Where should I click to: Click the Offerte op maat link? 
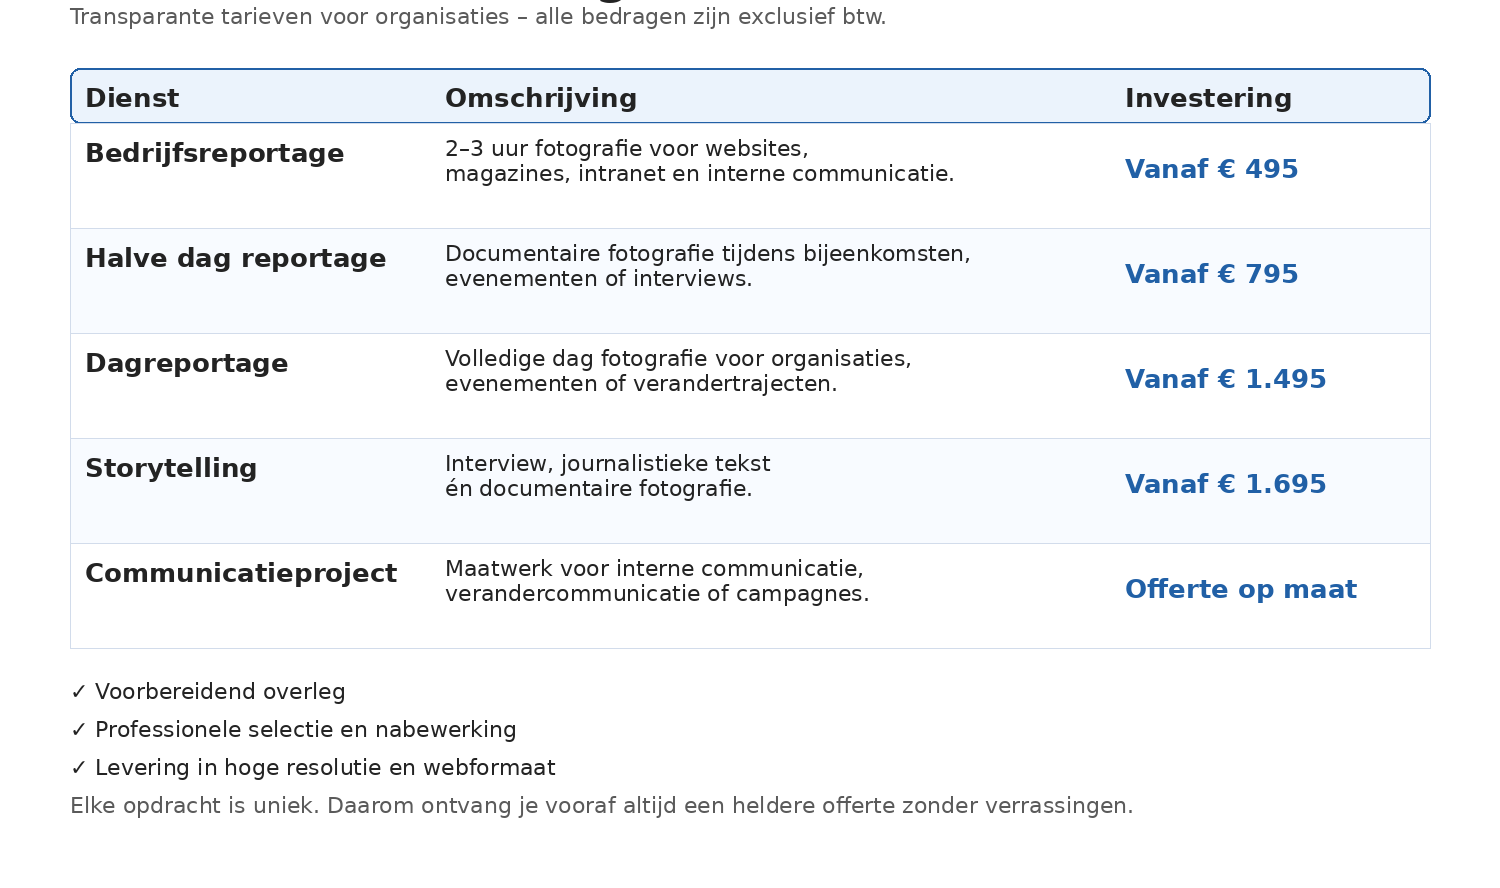(1240, 589)
